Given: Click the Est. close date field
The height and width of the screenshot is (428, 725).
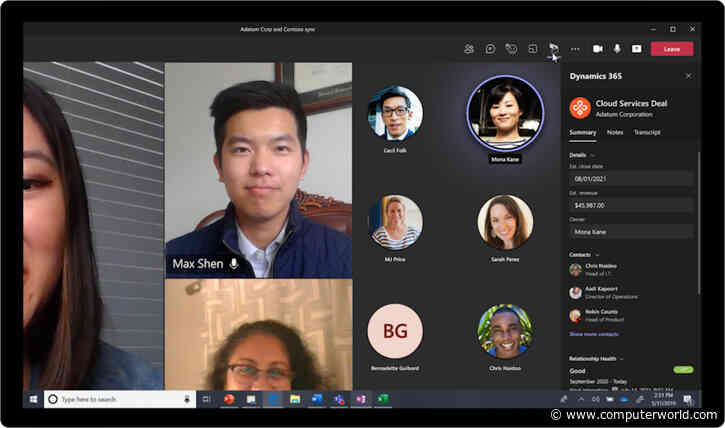Looking at the screenshot, I should pos(631,179).
